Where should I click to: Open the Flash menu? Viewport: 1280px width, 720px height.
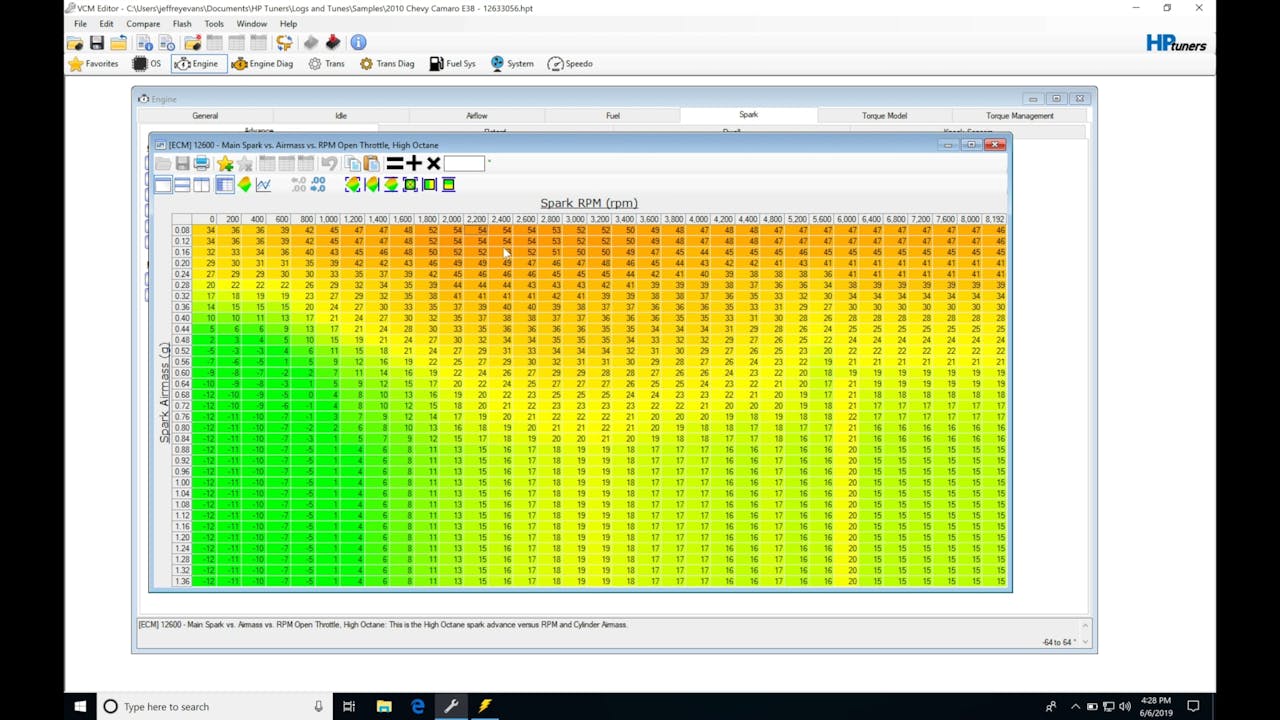click(182, 24)
